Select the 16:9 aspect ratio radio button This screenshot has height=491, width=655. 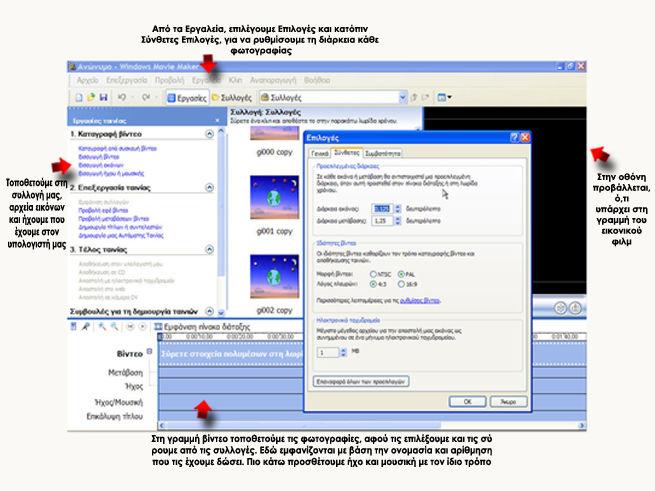coord(401,284)
